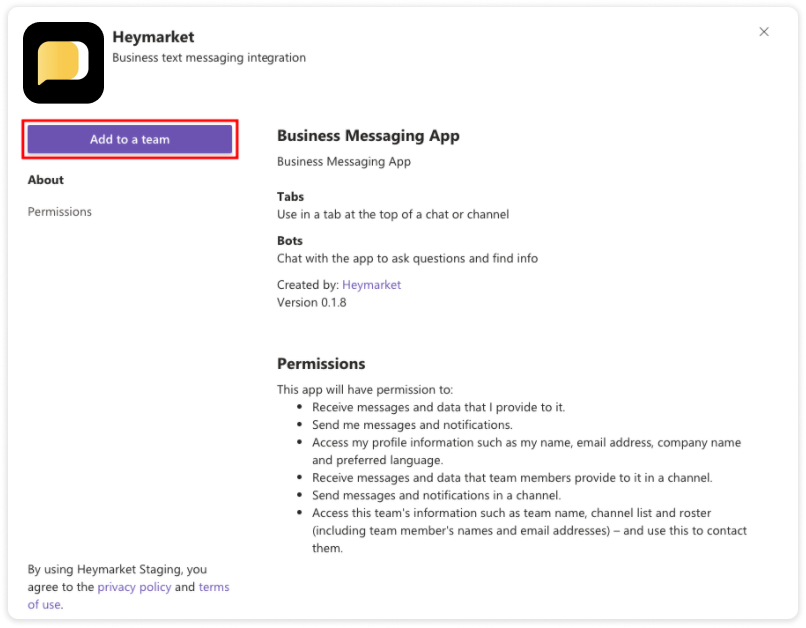This screenshot has width=806, height=628.
Task: Click the Business Messaging App heading
Action: [x=368, y=136]
